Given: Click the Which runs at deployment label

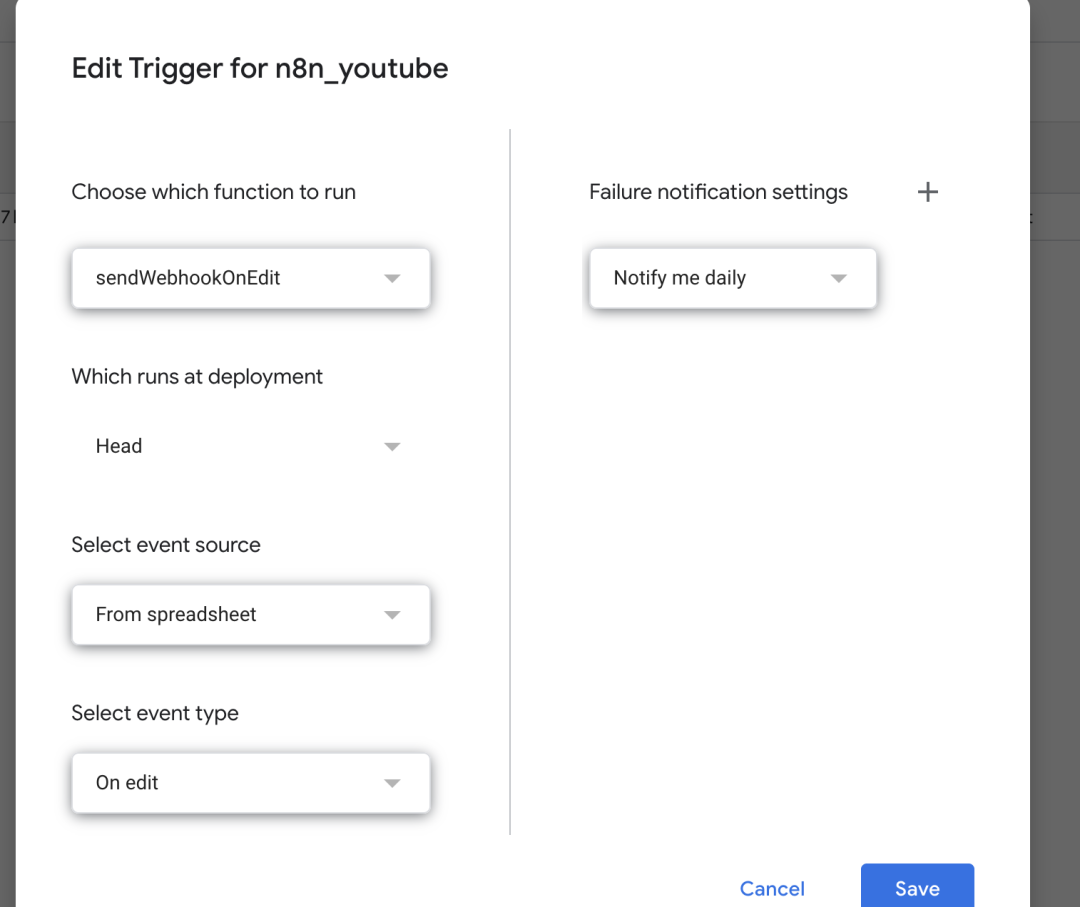Looking at the screenshot, I should (197, 377).
